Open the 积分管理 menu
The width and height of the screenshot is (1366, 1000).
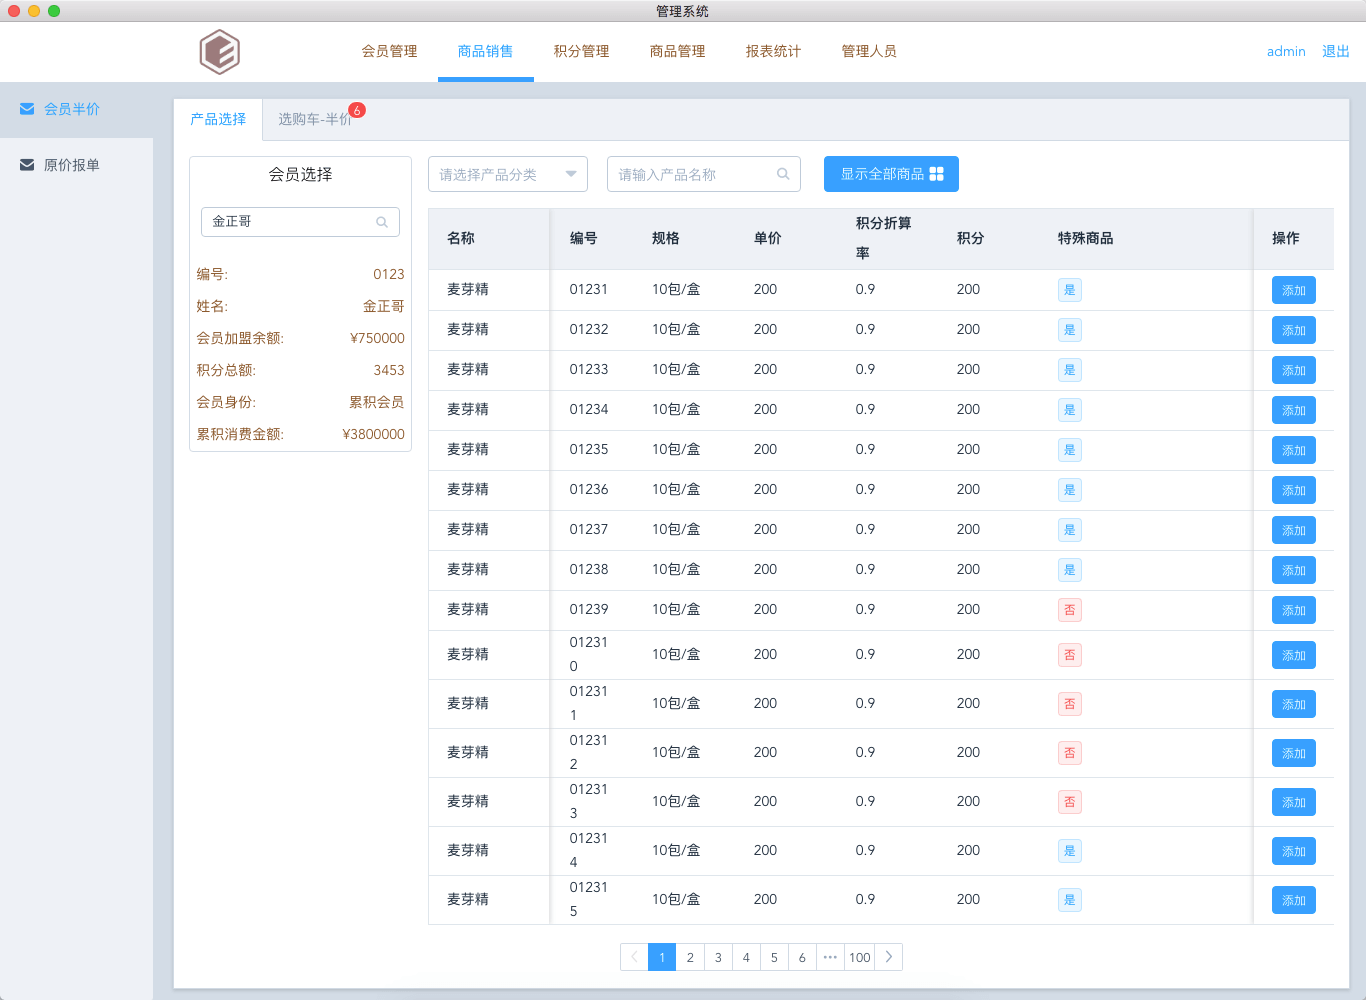(x=581, y=51)
